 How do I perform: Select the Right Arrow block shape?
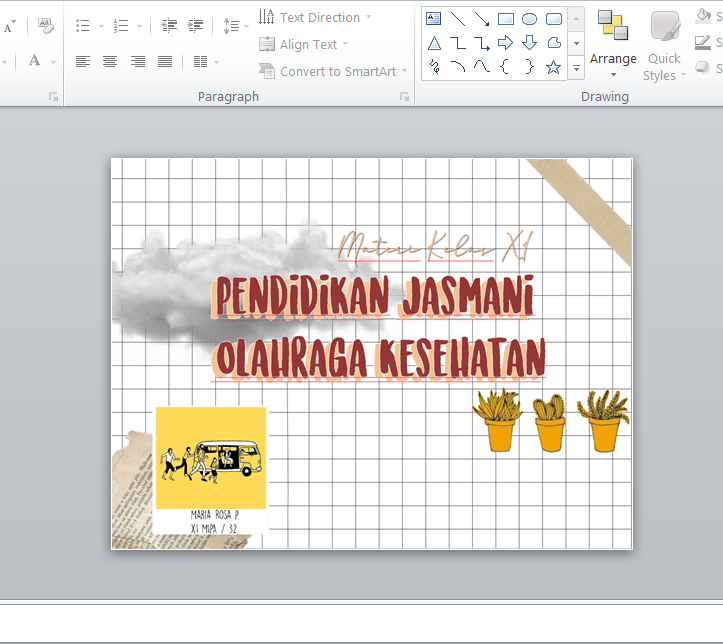[506, 43]
